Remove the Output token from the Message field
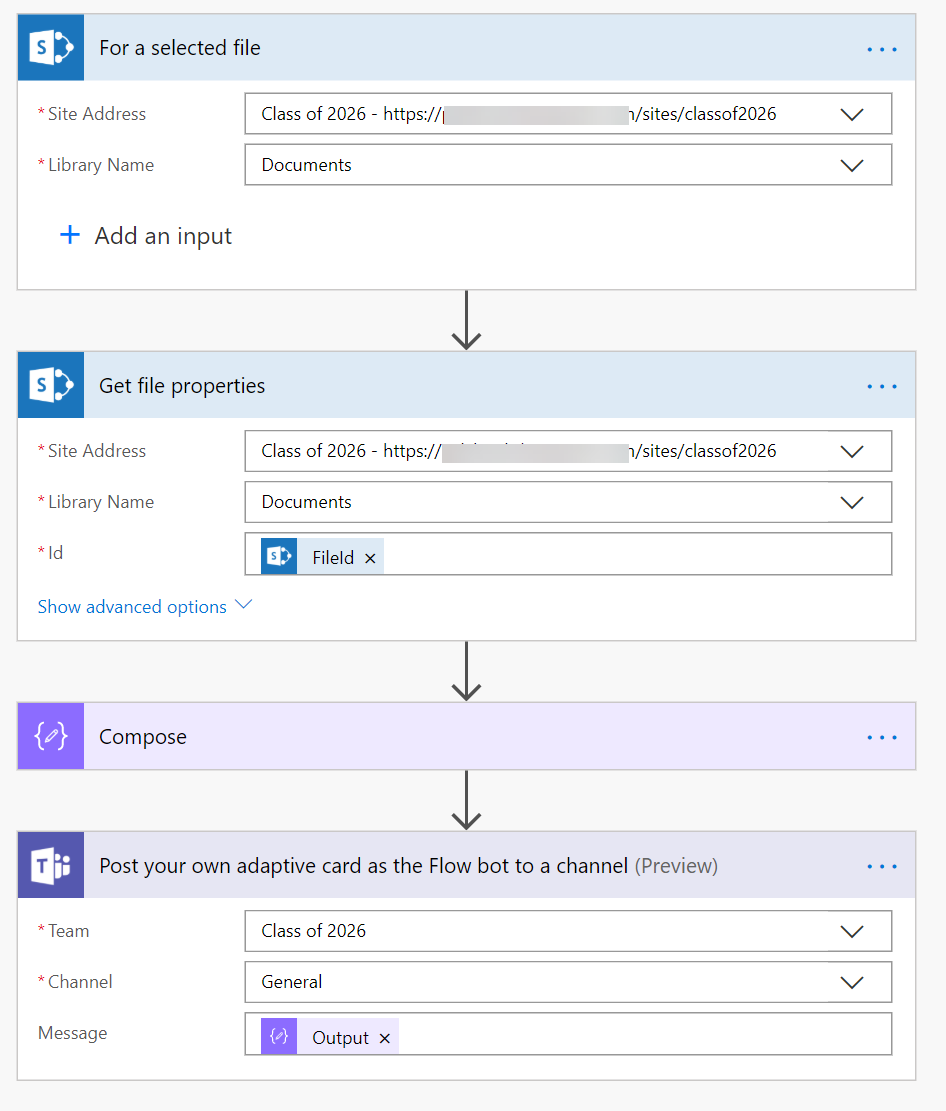Image resolution: width=946 pixels, height=1111 pixels. (x=385, y=1037)
